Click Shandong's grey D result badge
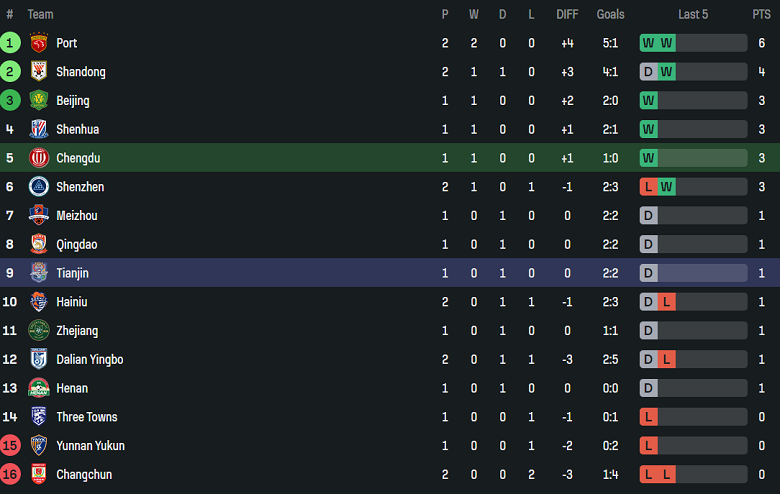Image resolution: width=780 pixels, height=494 pixels. [x=649, y=72]
